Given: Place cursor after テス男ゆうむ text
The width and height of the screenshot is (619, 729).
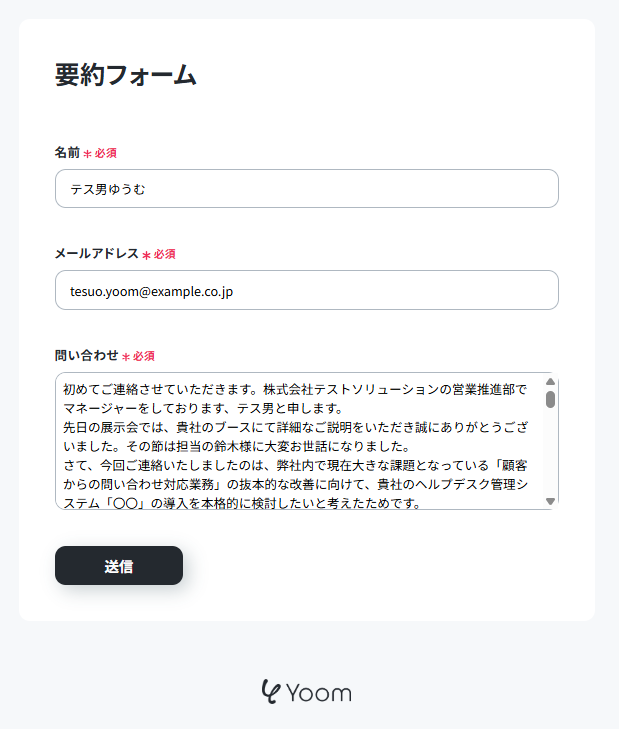Looking at the screenshot, I should pos(147,189).
